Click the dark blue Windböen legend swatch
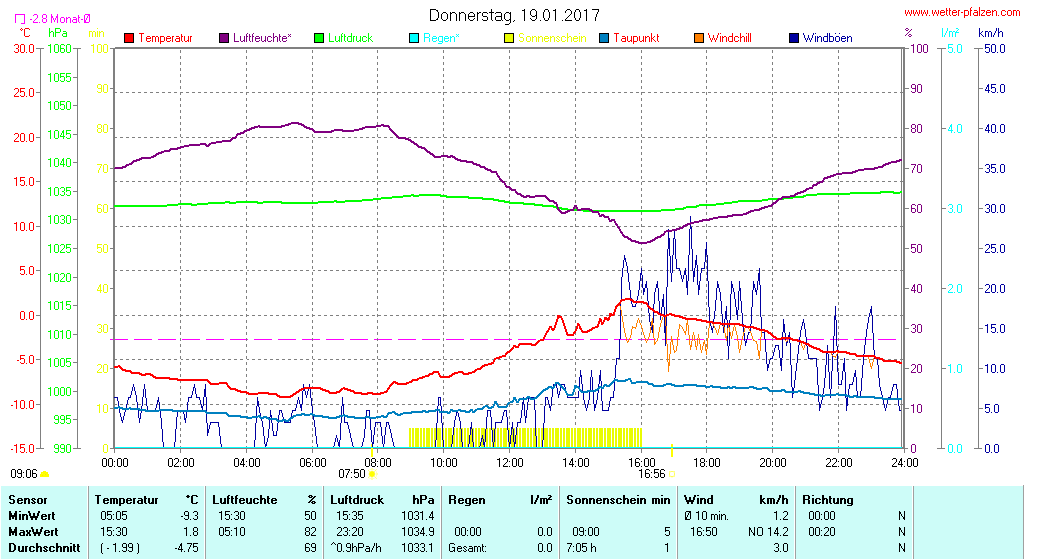Viewport: 1058px width, 559px height. coord(794,38)
